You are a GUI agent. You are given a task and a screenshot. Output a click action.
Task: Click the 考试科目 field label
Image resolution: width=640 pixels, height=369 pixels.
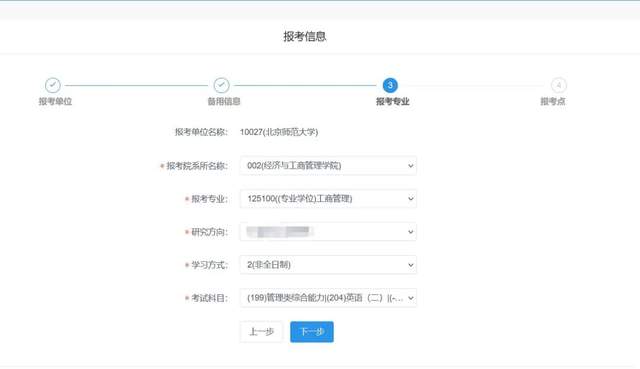tap(209, 298)
